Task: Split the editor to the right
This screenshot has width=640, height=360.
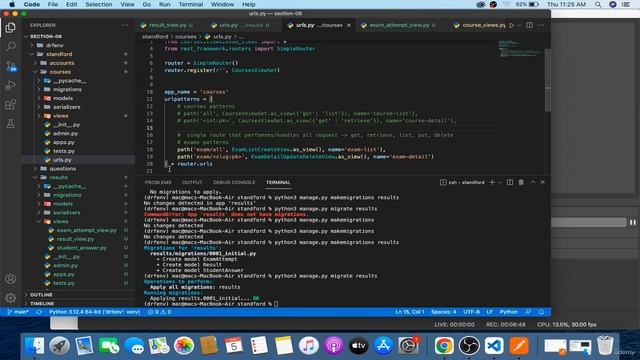Action: (529, 25)
